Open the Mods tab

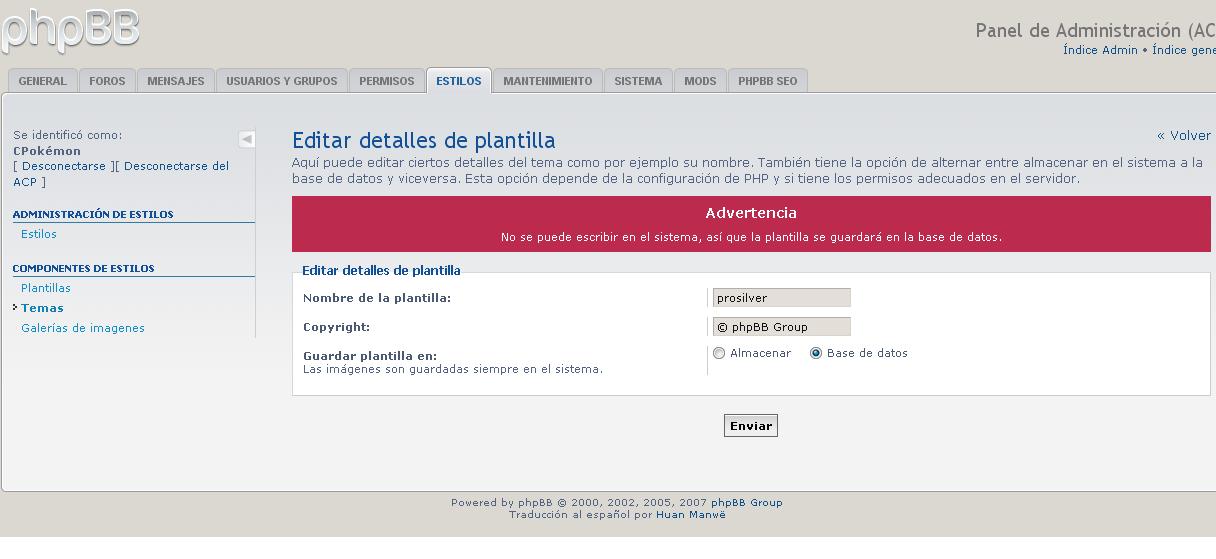[700, 81]
